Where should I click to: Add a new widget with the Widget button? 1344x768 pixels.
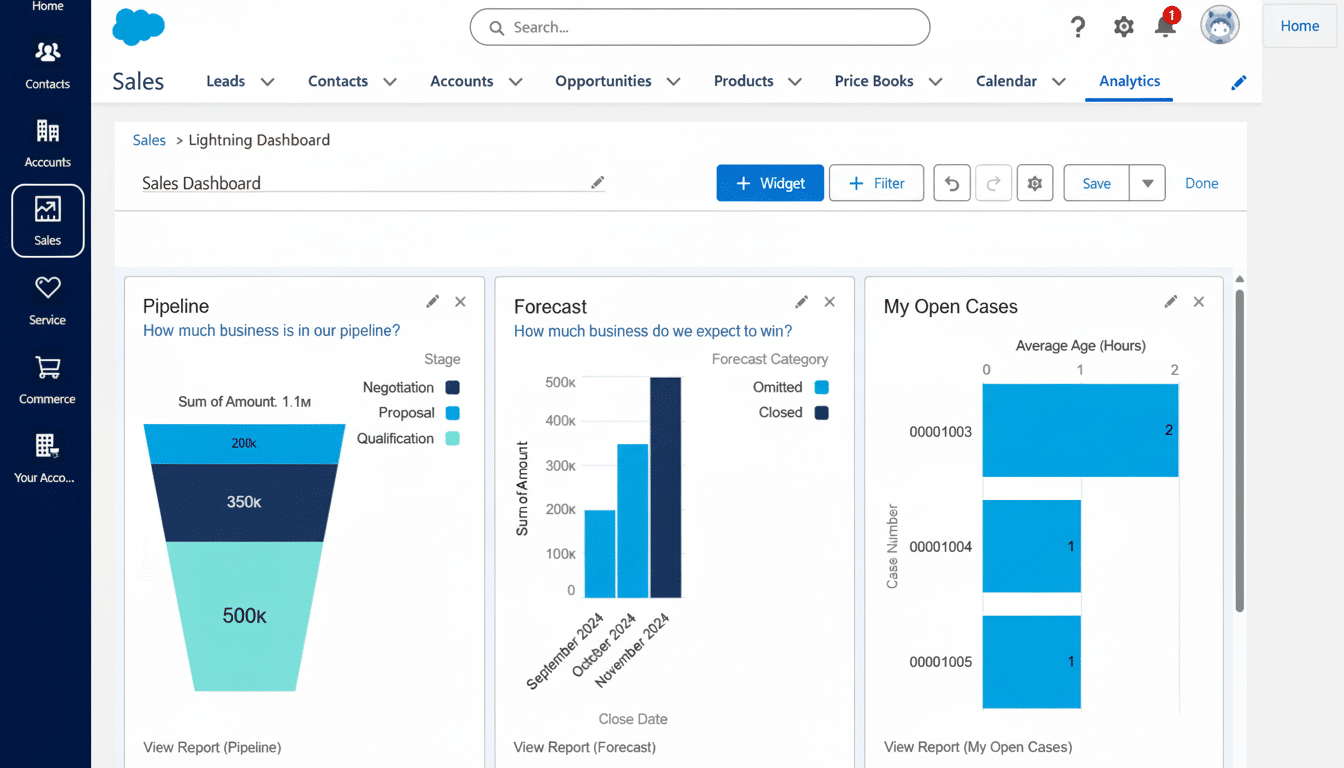[770, 183]
